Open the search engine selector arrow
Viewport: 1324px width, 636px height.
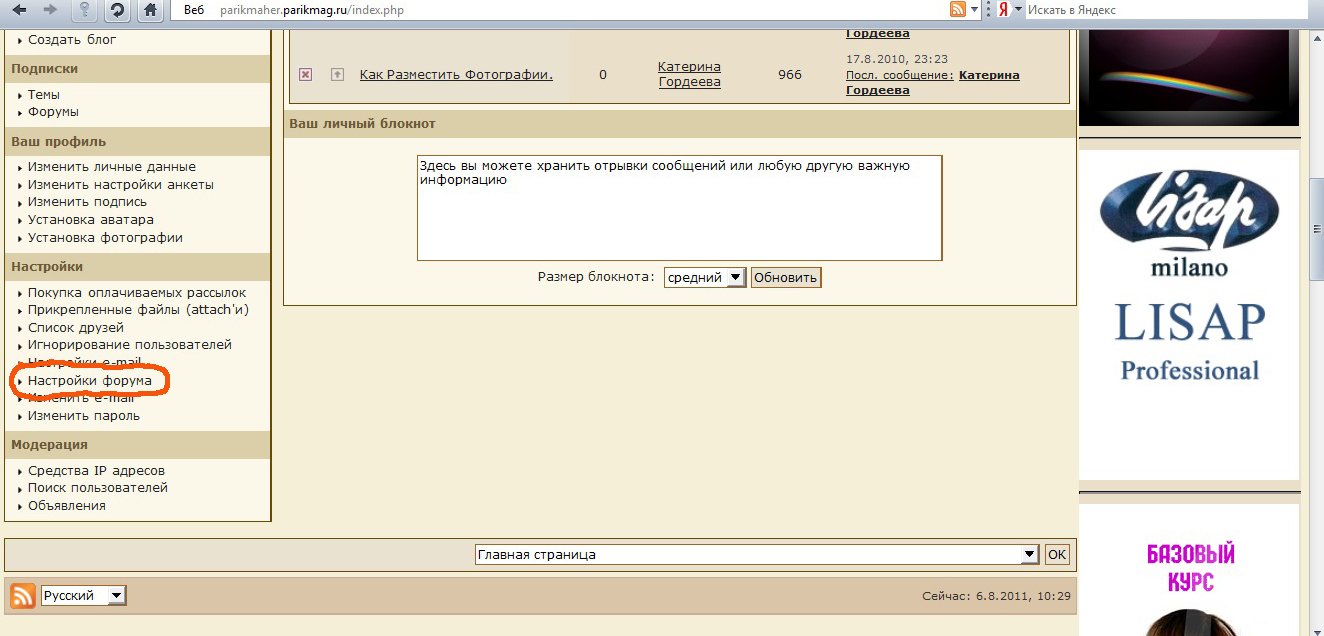click(x=1018, y=10)
